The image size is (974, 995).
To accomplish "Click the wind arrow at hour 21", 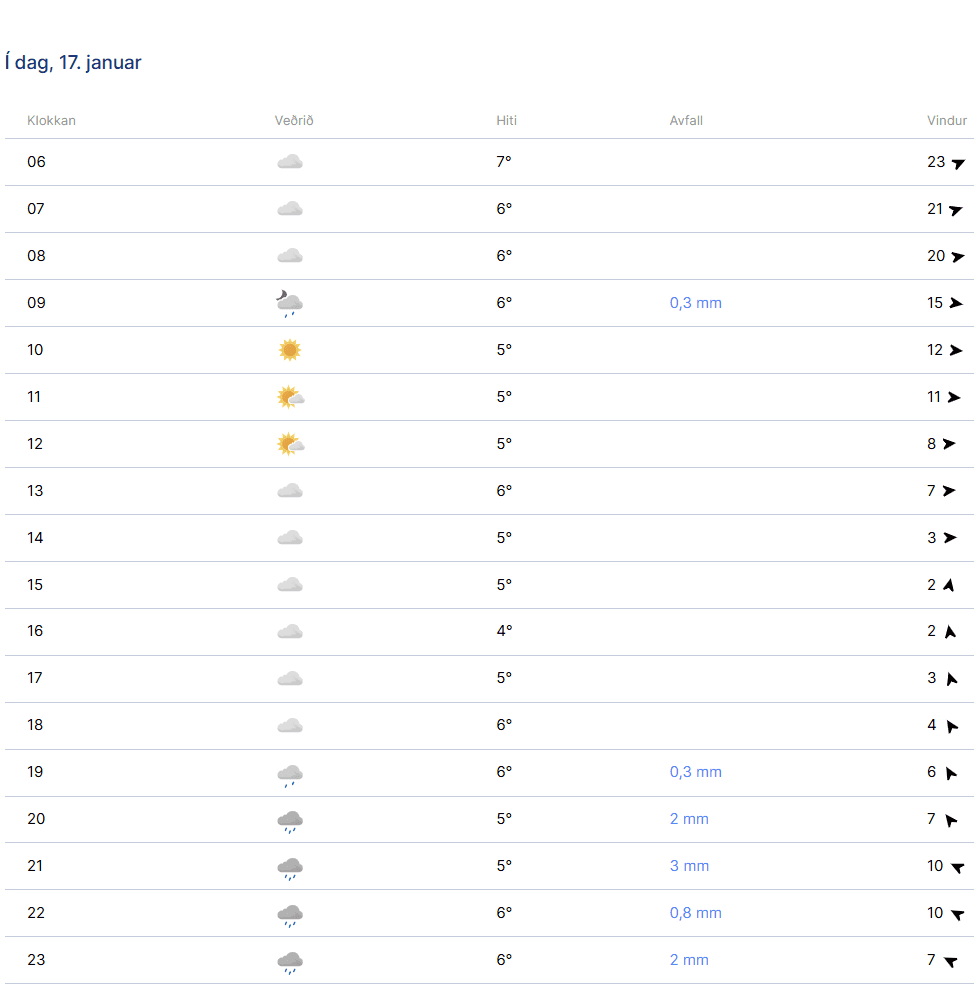I will [x=958, y=867].
